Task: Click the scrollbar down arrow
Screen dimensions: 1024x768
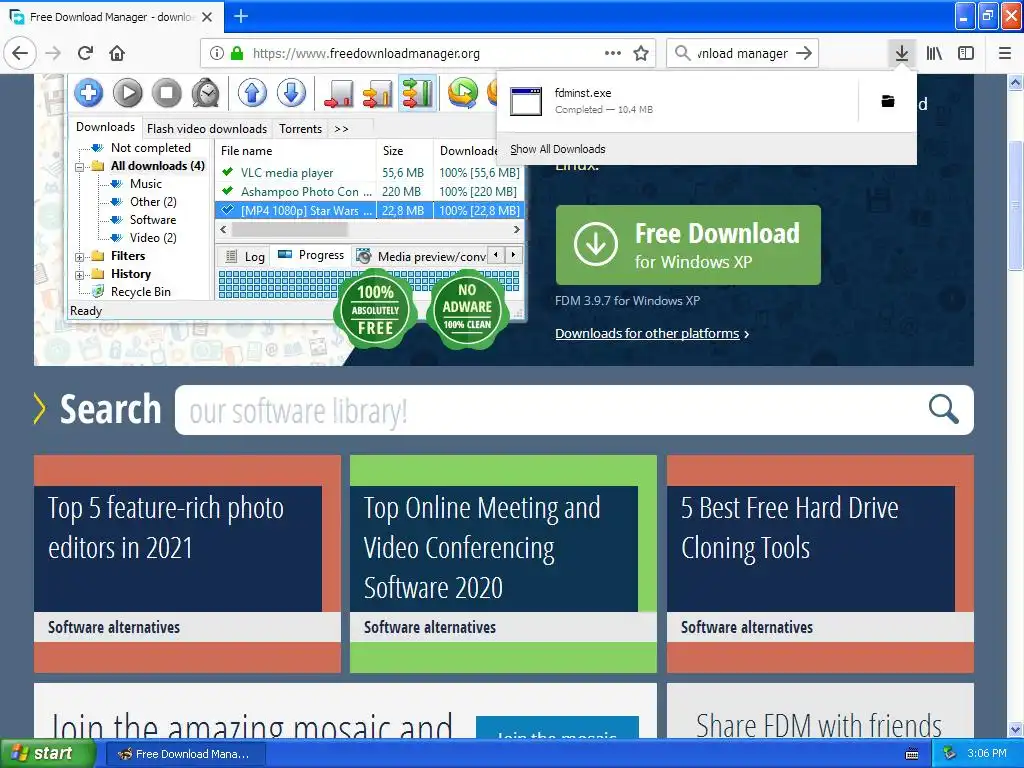Action: pos(1016,729)
